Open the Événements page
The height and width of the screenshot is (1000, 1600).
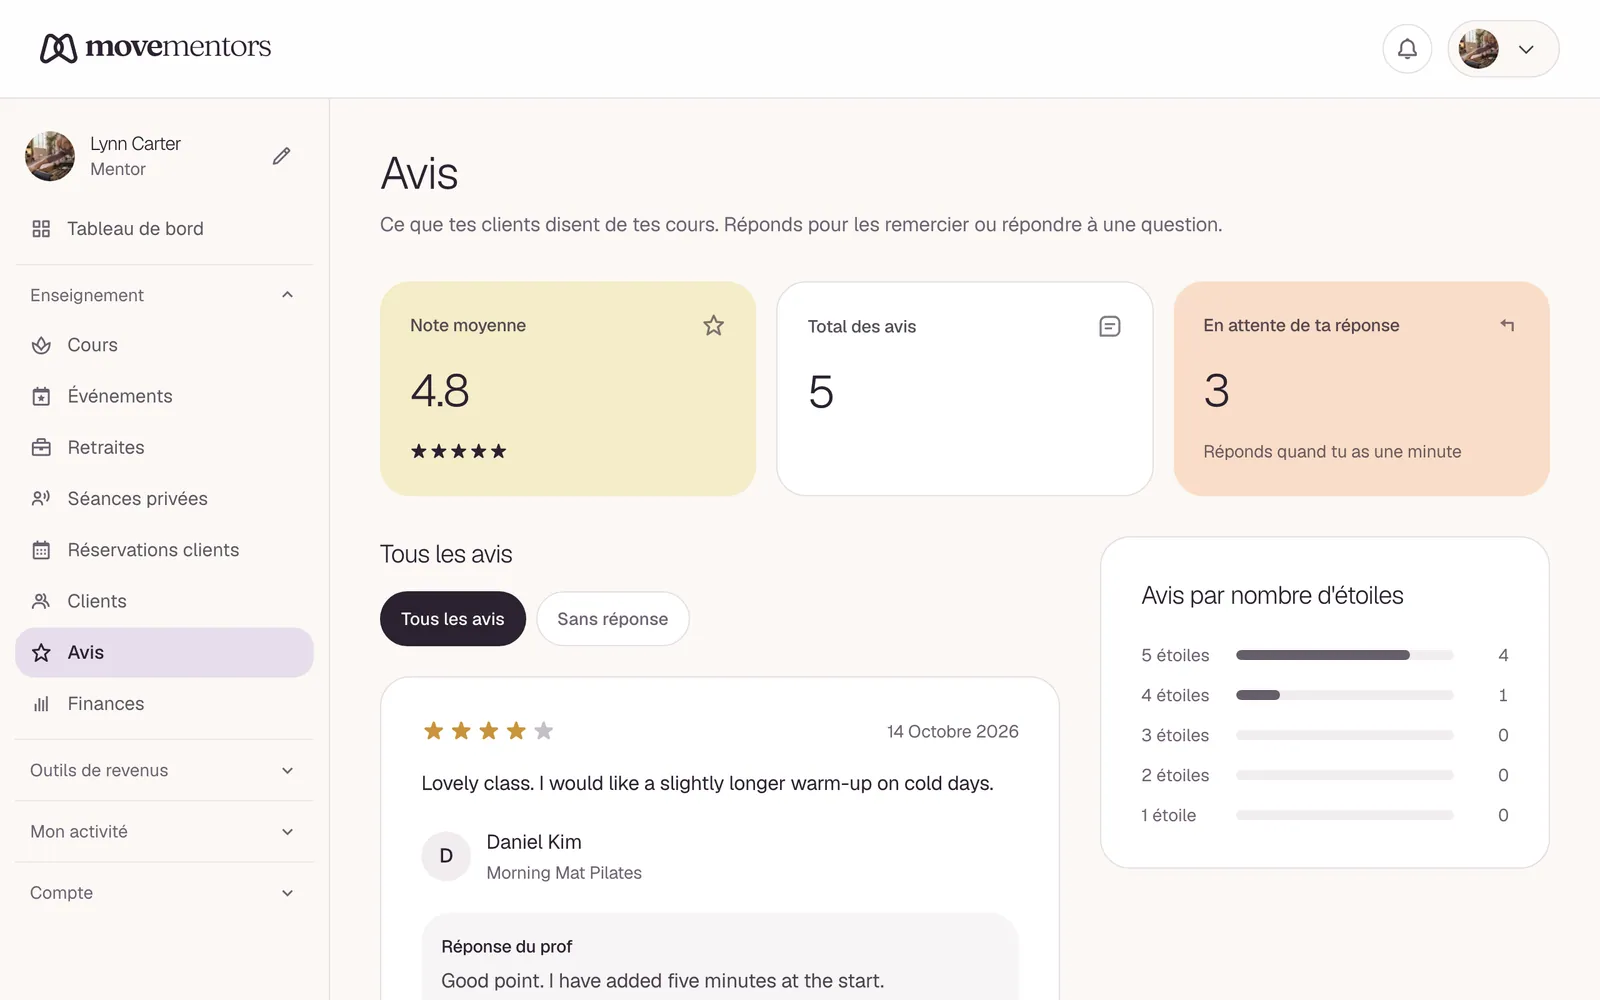pos(164,396)
